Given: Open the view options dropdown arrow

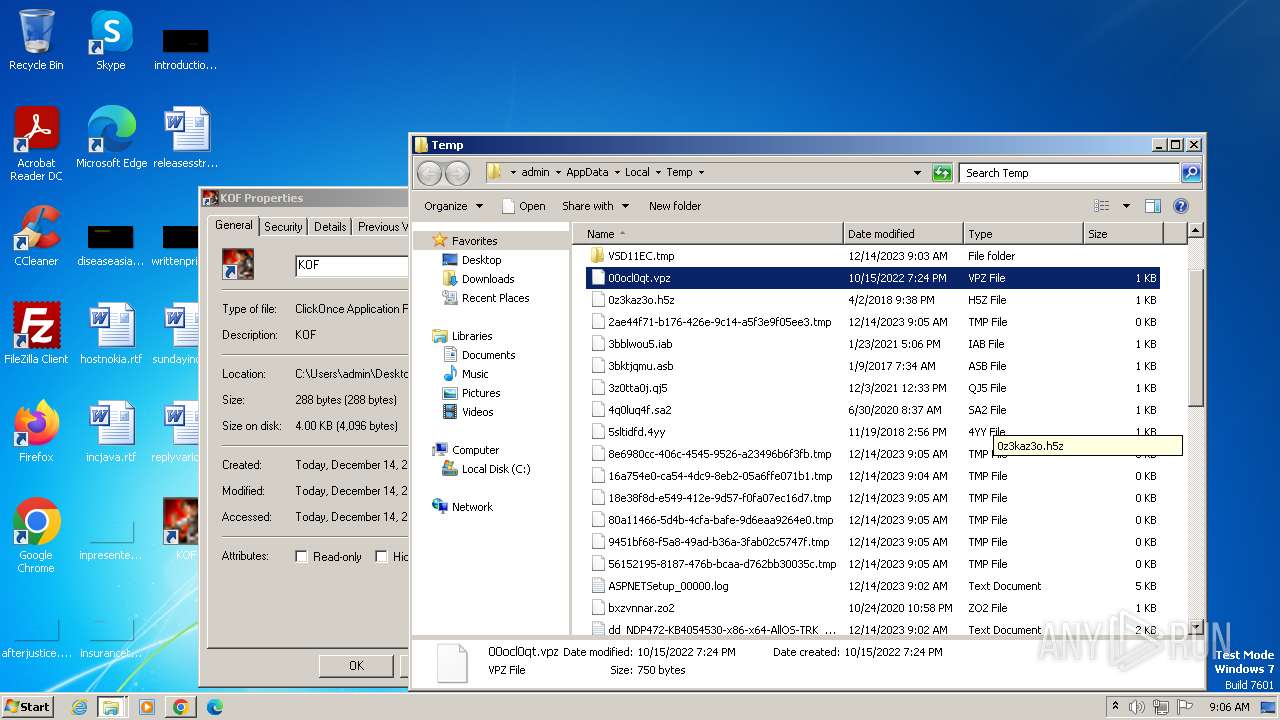Looking at the screenshot, I should click(1126, 206).
